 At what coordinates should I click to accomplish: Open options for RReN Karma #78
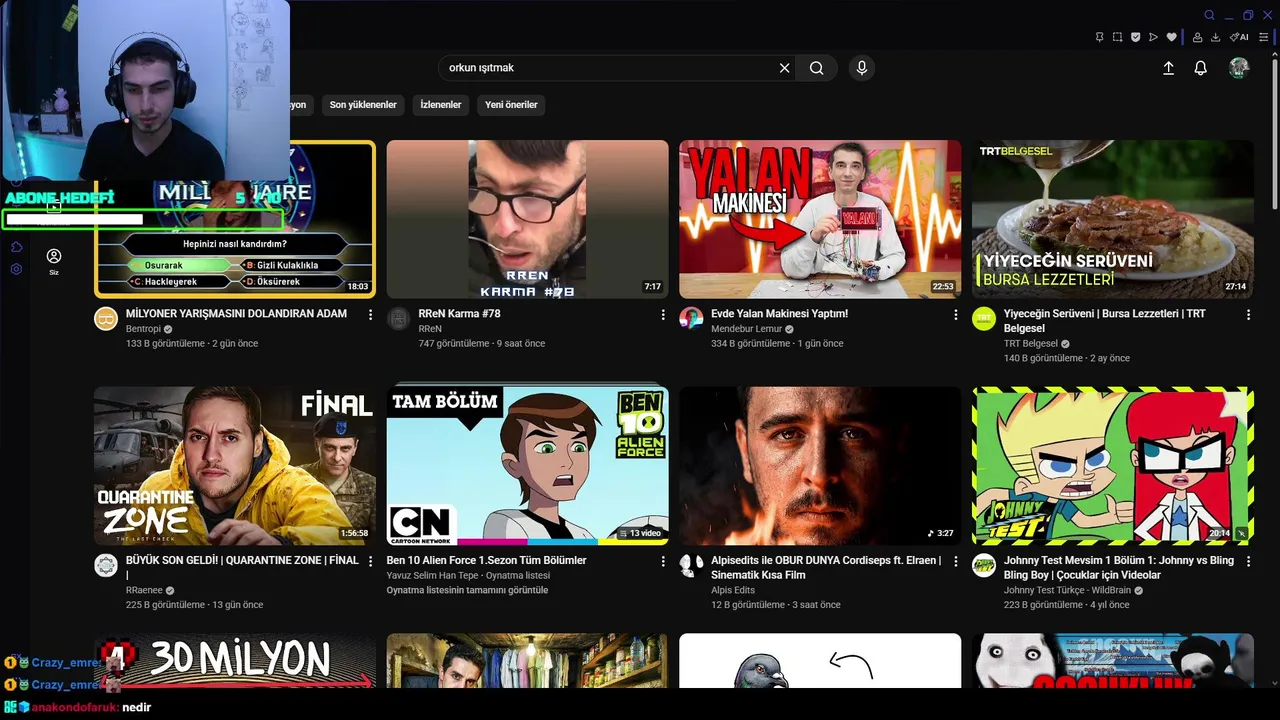[x=663, y=314]
